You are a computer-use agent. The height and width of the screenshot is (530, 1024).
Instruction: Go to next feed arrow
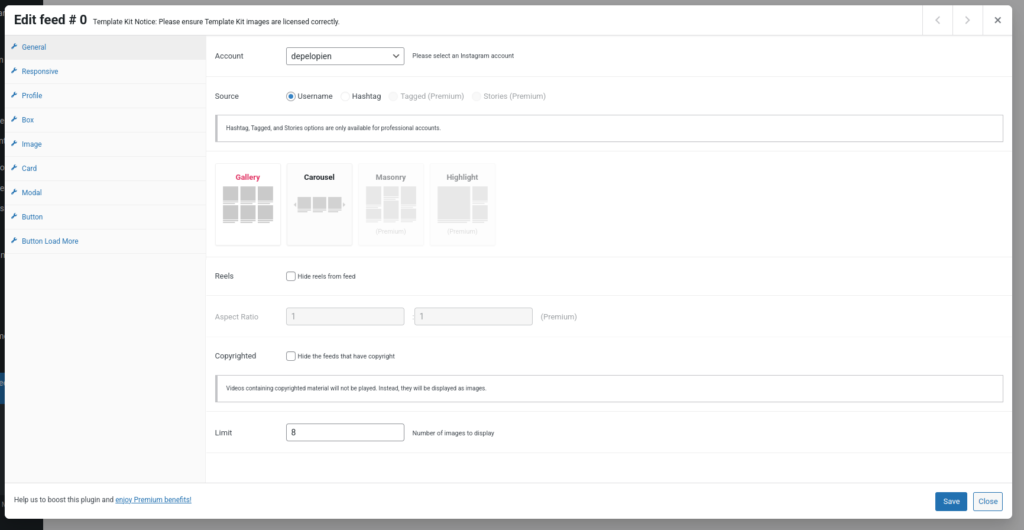pos(967,20)
